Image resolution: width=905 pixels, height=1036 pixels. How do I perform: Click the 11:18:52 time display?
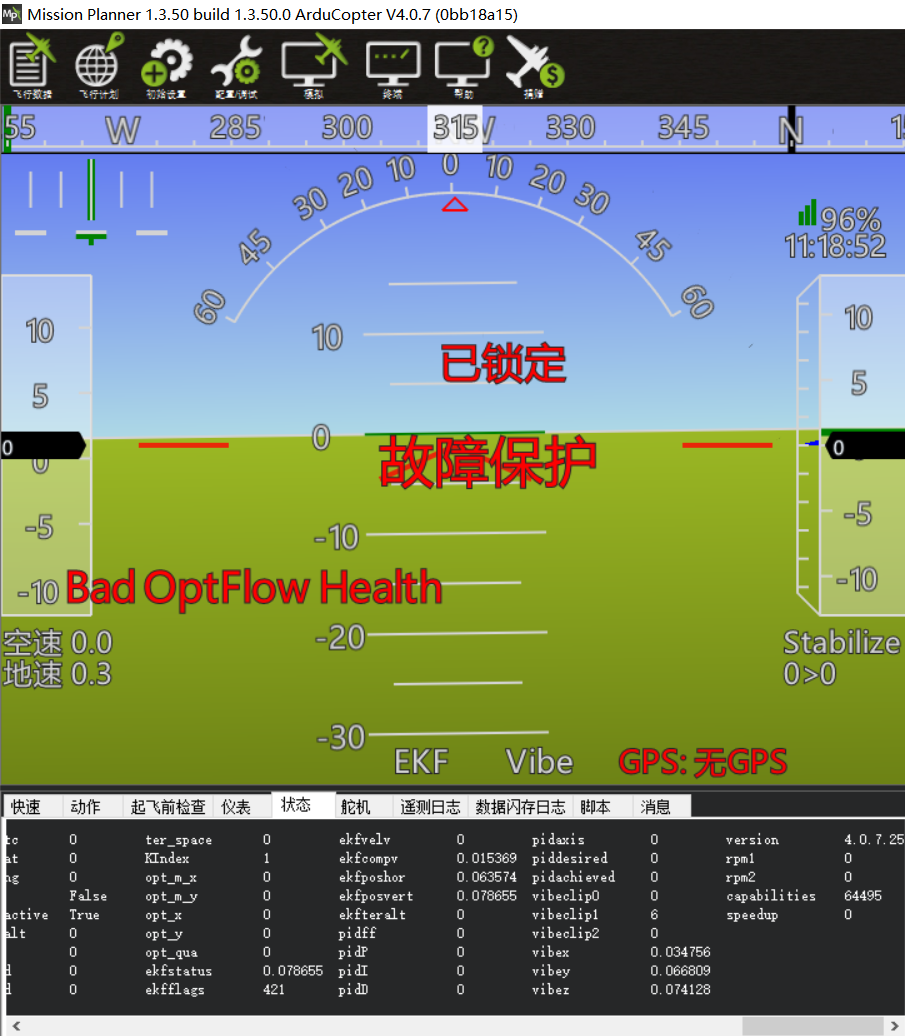(836, 246)
